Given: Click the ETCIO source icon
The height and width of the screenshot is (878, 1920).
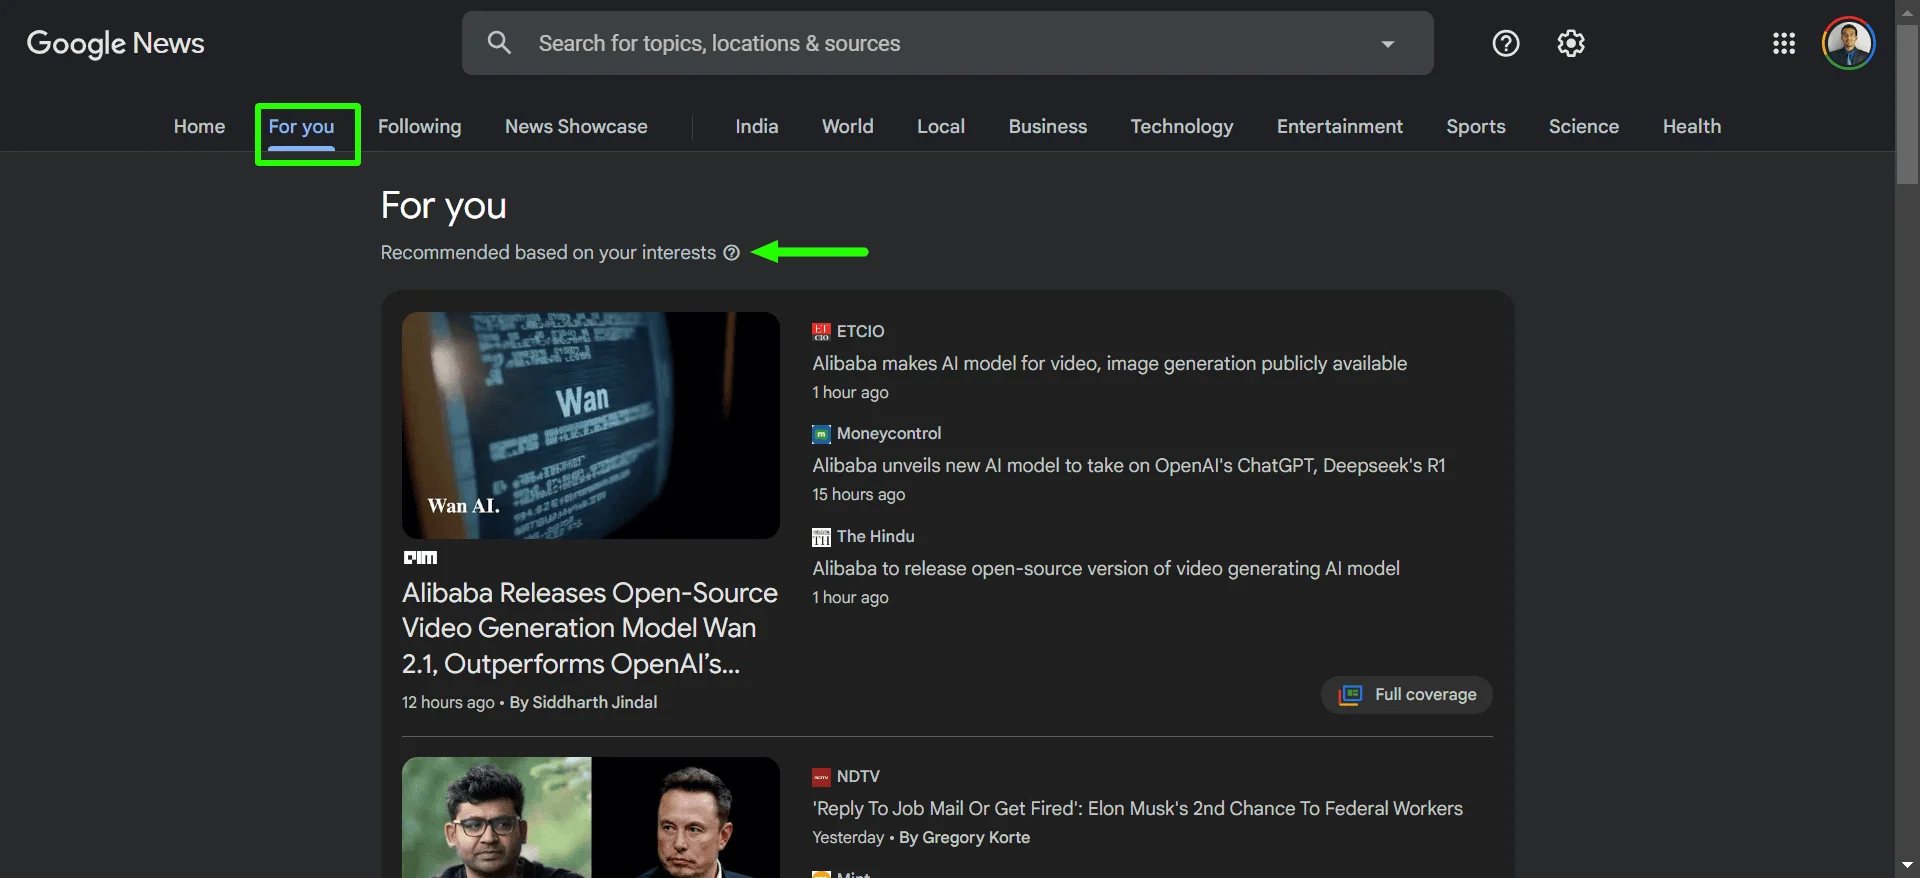Looking at the screenshot, I should [x=821, y=331].
